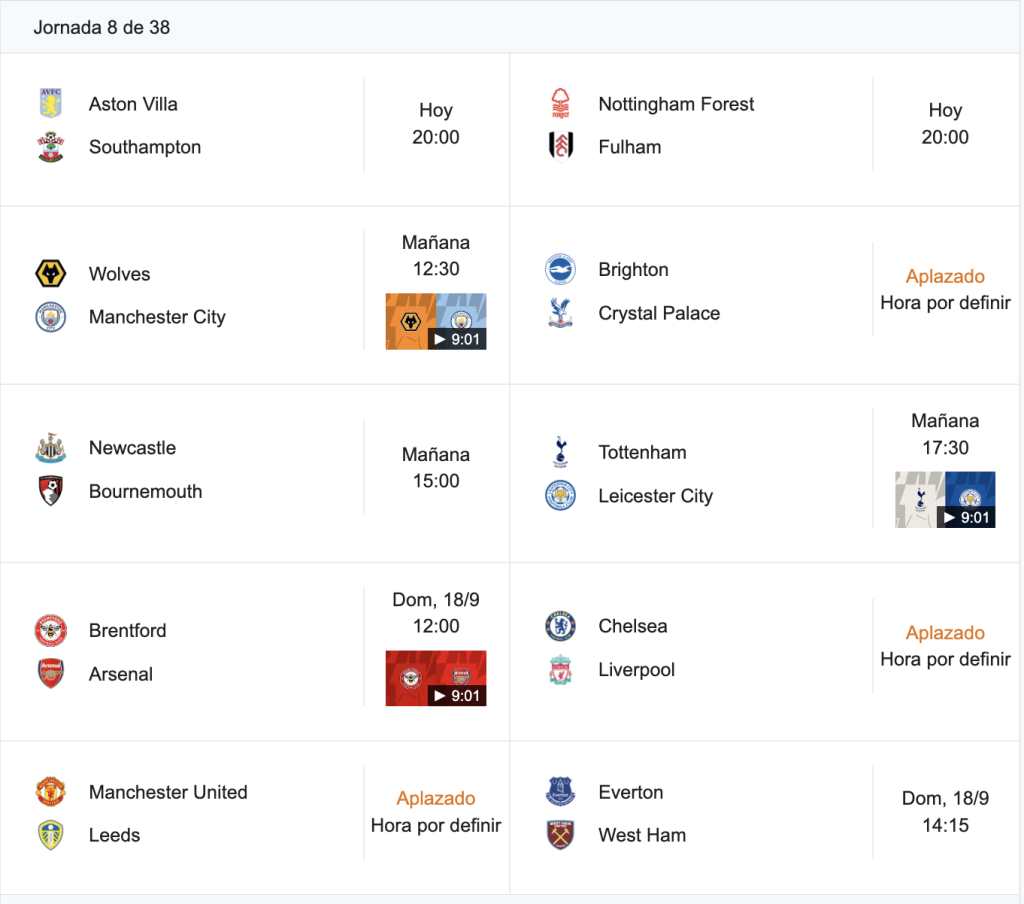Click the Aston Villa club crest

click(x=50, y=103)
